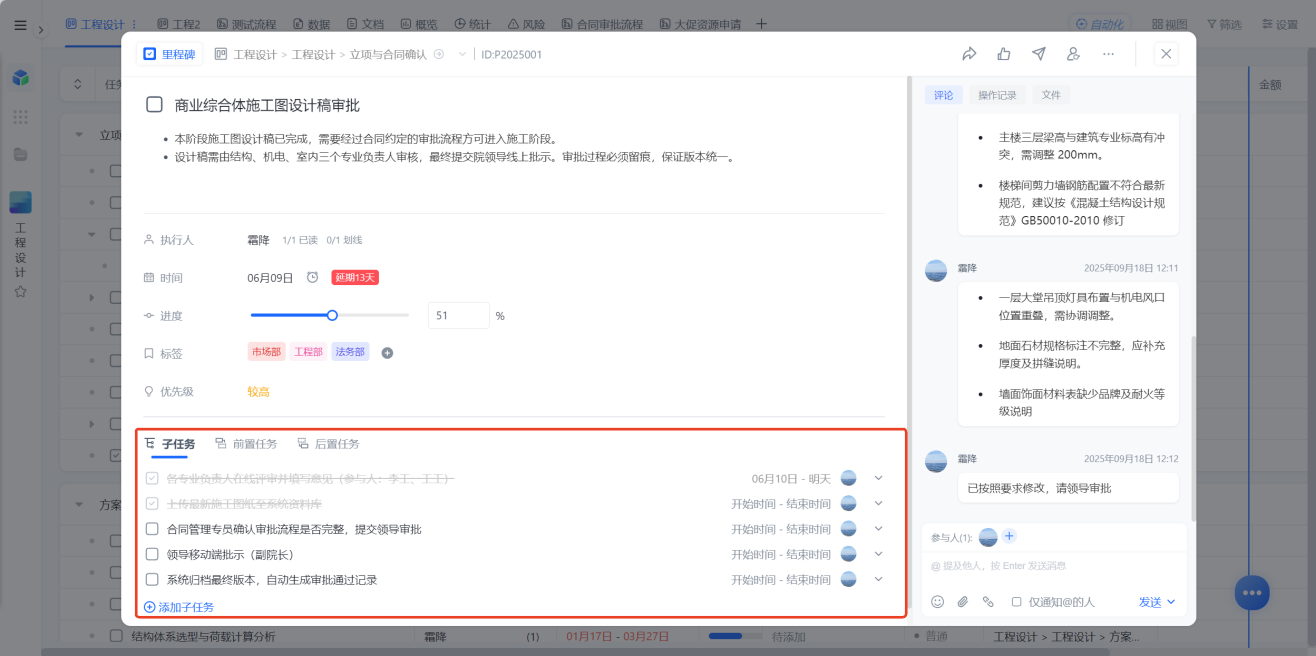This screenshot has height=656, width=1316.
Task: Select the 前置任务 tab
Action: tap(246, 444)
